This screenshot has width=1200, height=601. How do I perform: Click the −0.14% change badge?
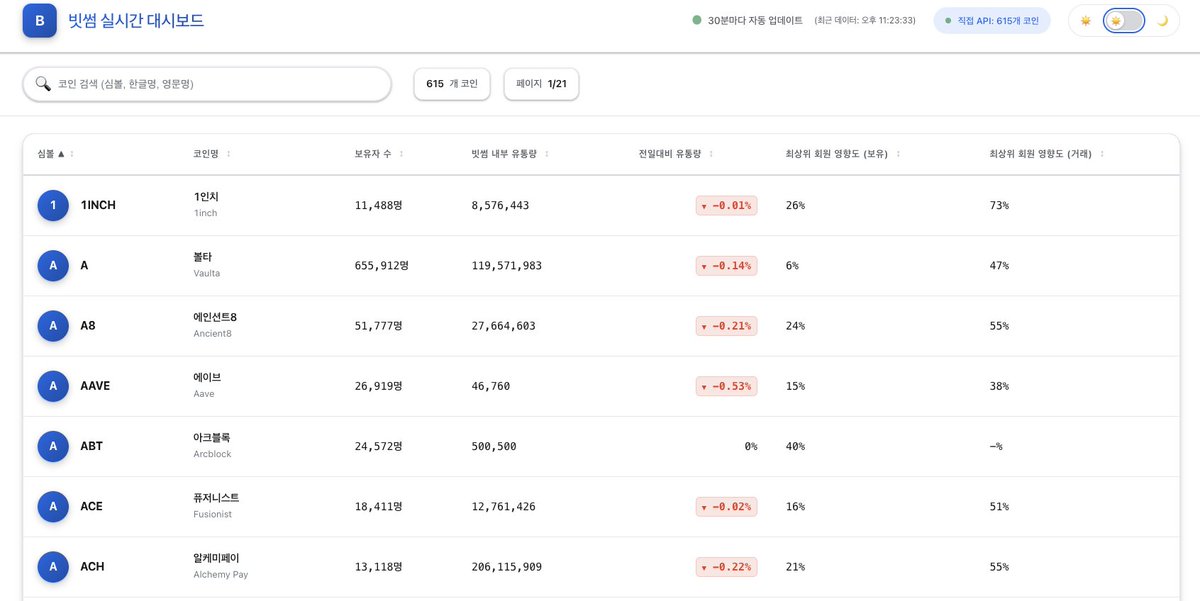click(x=727, y=265)
